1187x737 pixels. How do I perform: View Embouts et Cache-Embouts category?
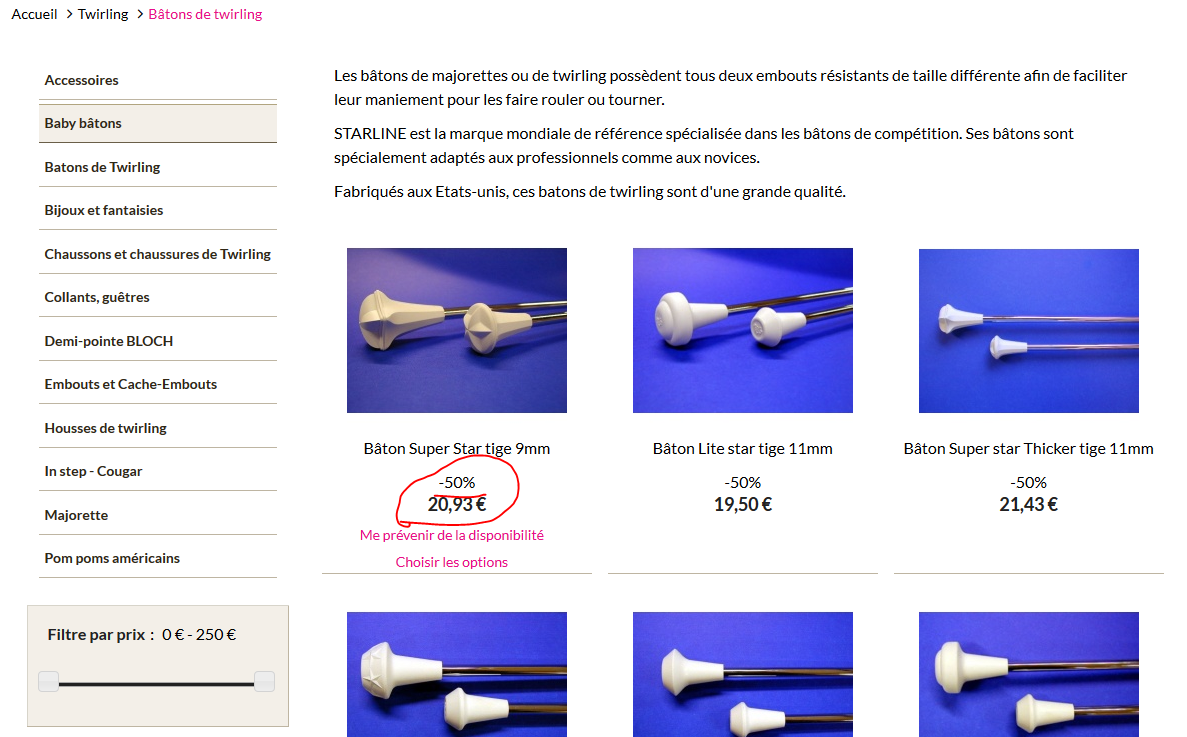pos(130,384)
